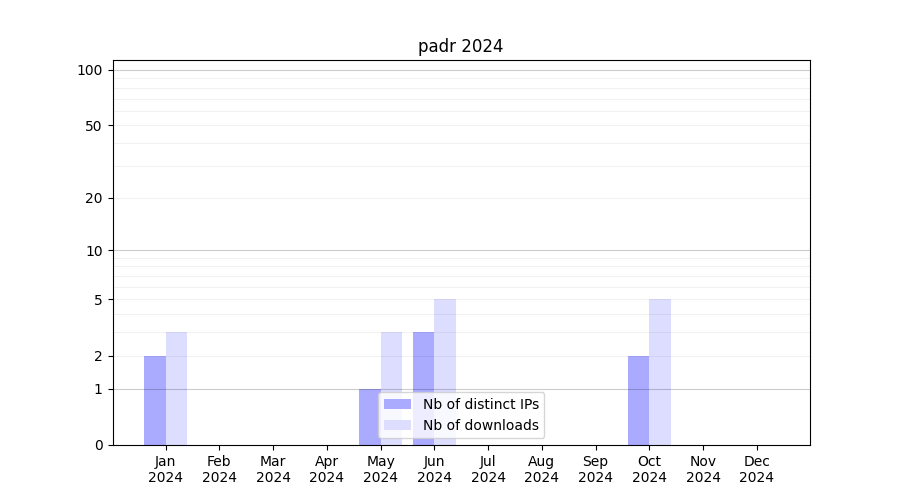The width and height of the screenshot is (900, 500).
Task: Click the 'Apr 2024' x-axis label
Action: click(x=327, y=469)
